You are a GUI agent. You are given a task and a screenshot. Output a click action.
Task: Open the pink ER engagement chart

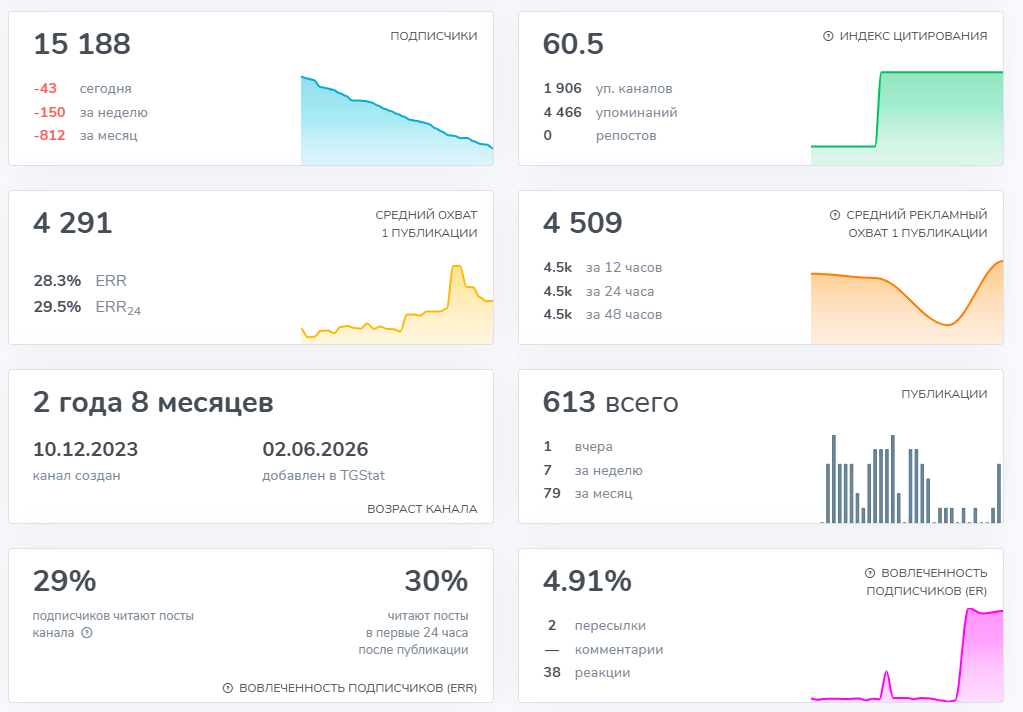click(907, 655)
